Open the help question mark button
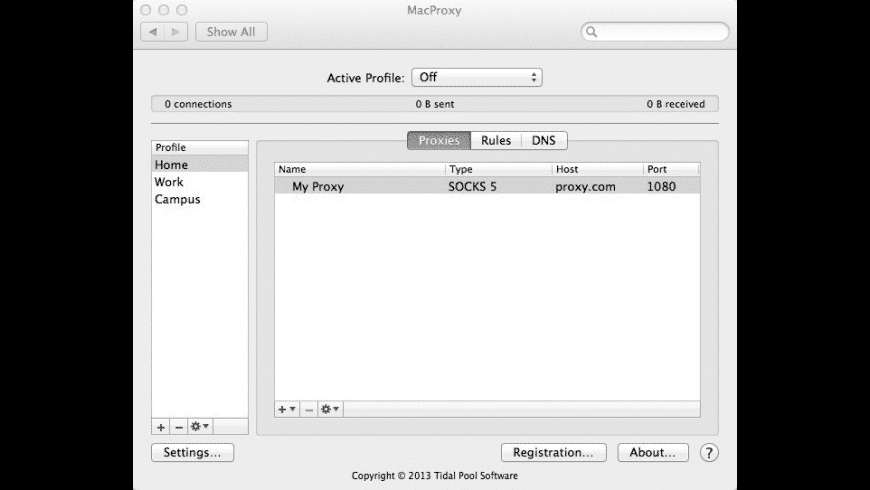870x490 pixels. pyautogui.click(x=709, y=453)
